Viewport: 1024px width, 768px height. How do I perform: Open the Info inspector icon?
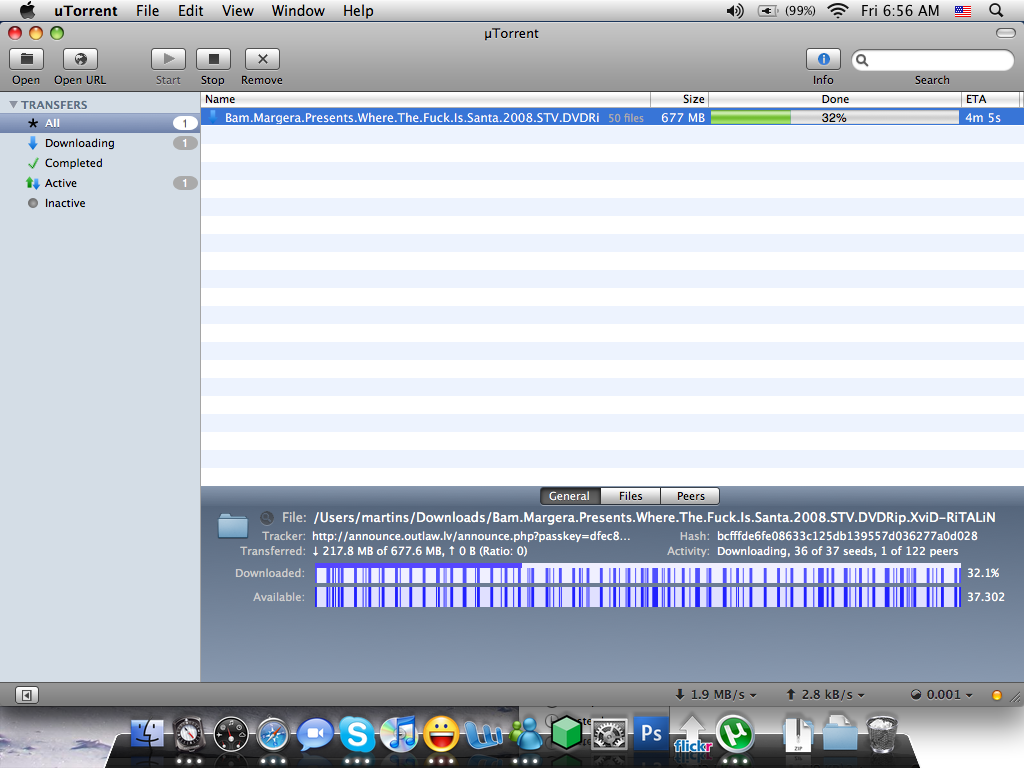click(x=824, y=59)
